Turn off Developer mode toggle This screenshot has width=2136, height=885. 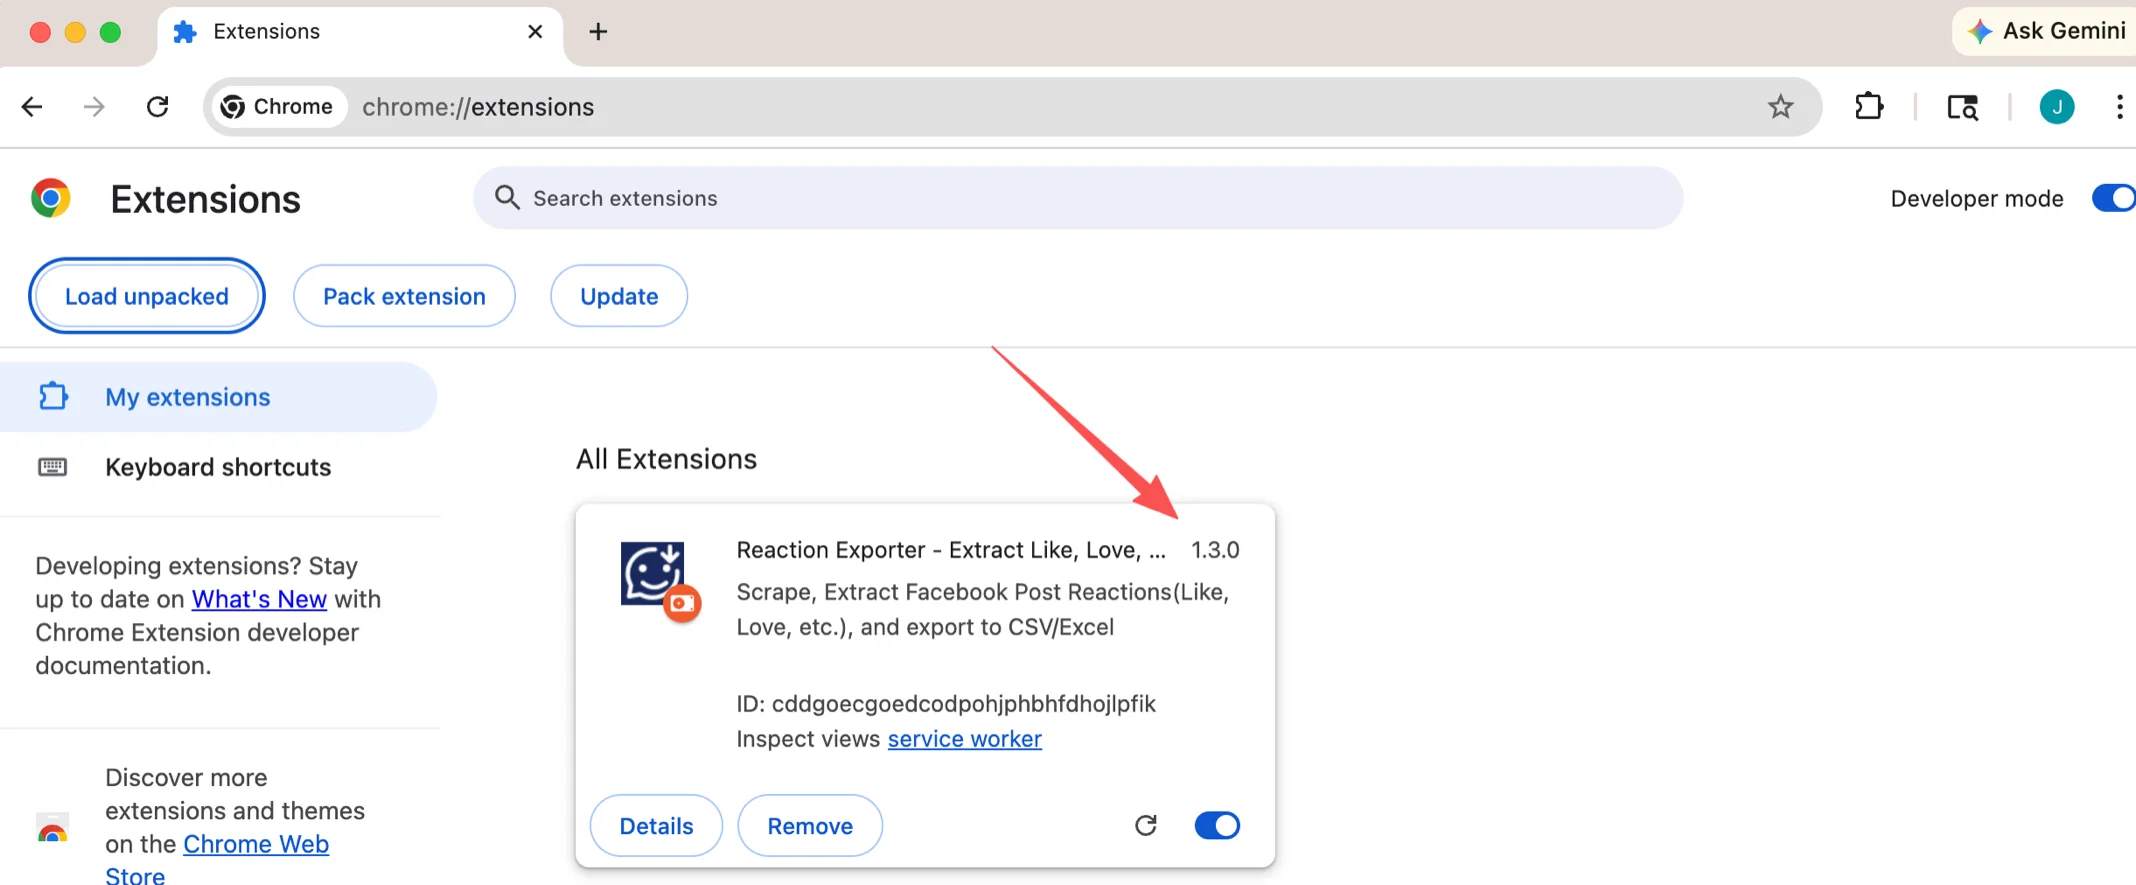pyautogui.click(x=2113, y=198)
